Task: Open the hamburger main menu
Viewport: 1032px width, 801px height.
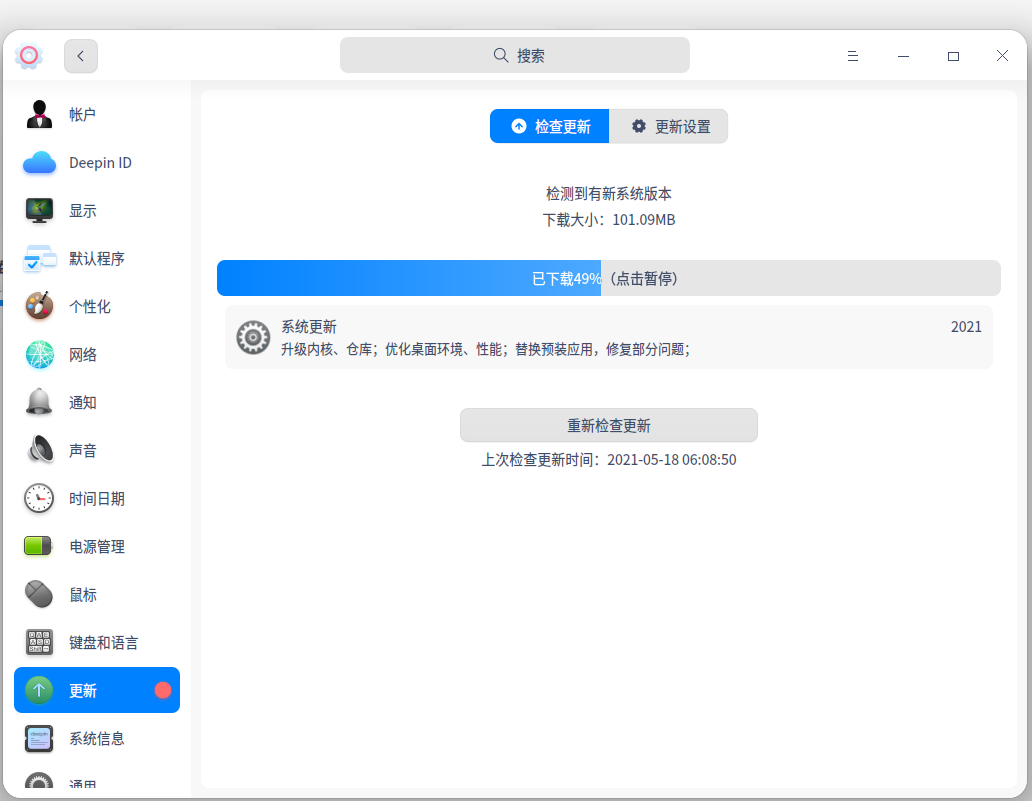Action: (853, 56)
